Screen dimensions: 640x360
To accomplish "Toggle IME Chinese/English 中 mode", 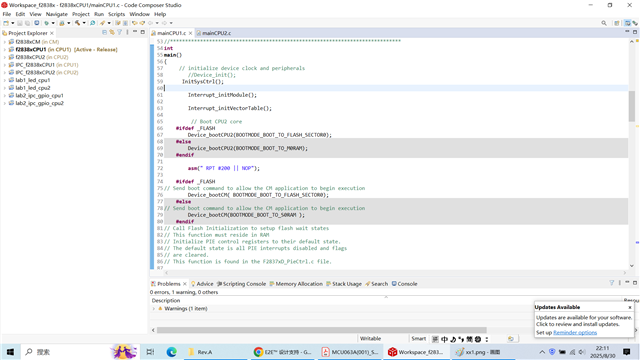I will tap(444, 339).
